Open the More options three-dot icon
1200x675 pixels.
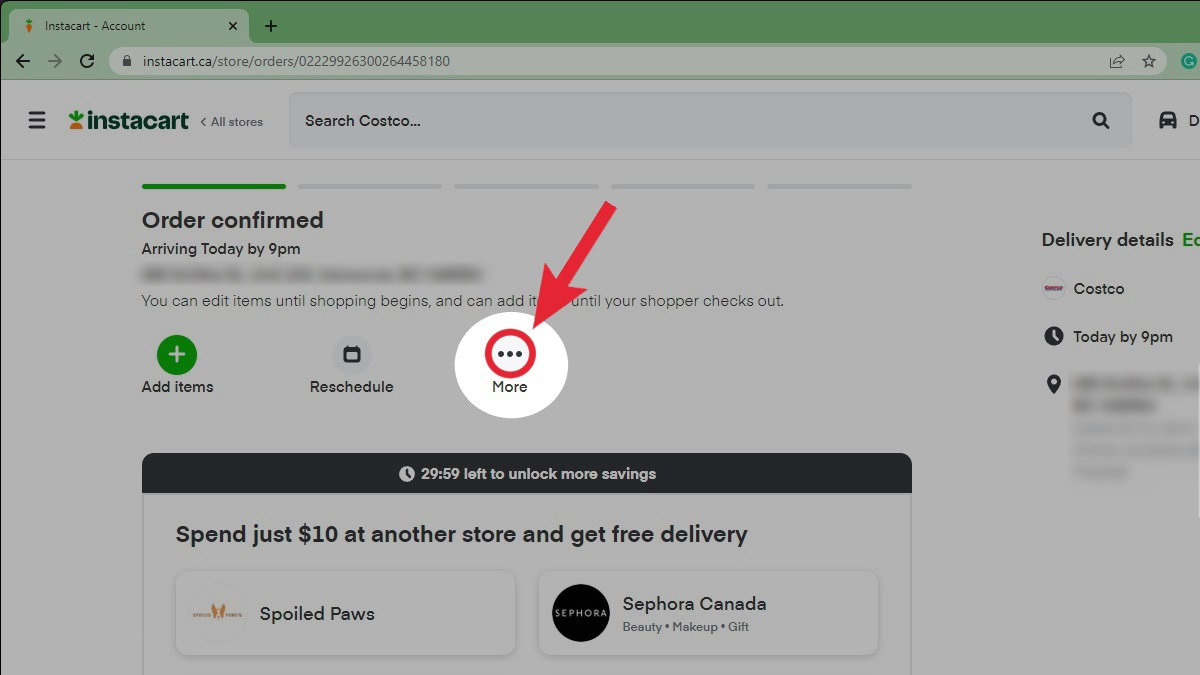510,354
